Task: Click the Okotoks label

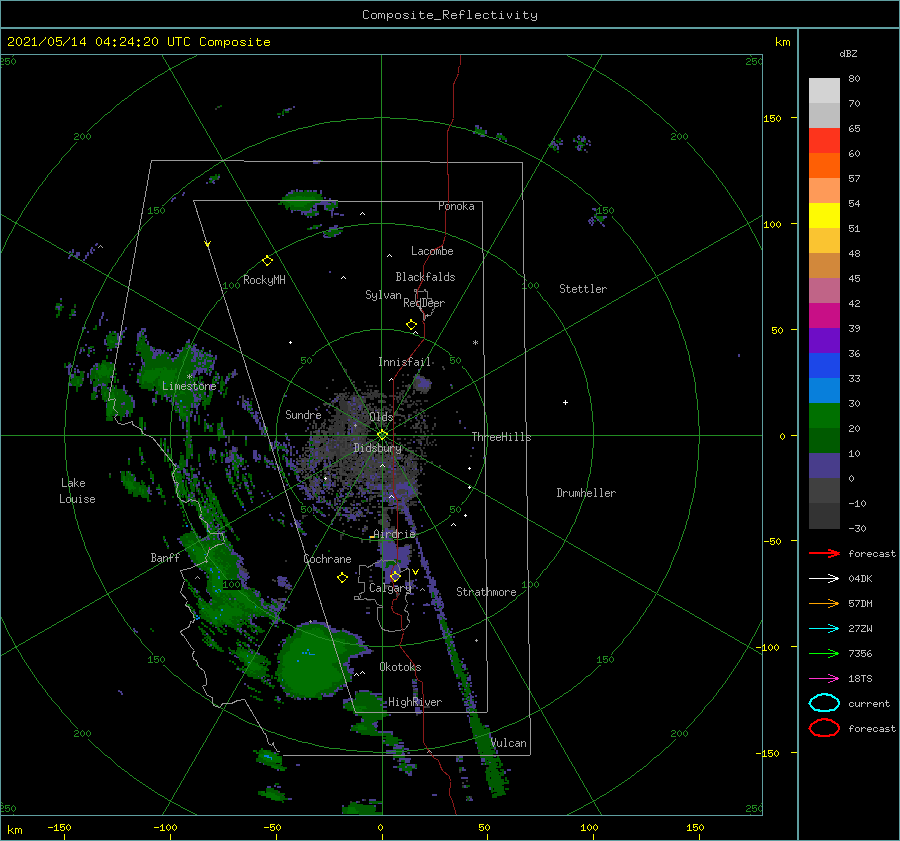Action: coord(401,667)
